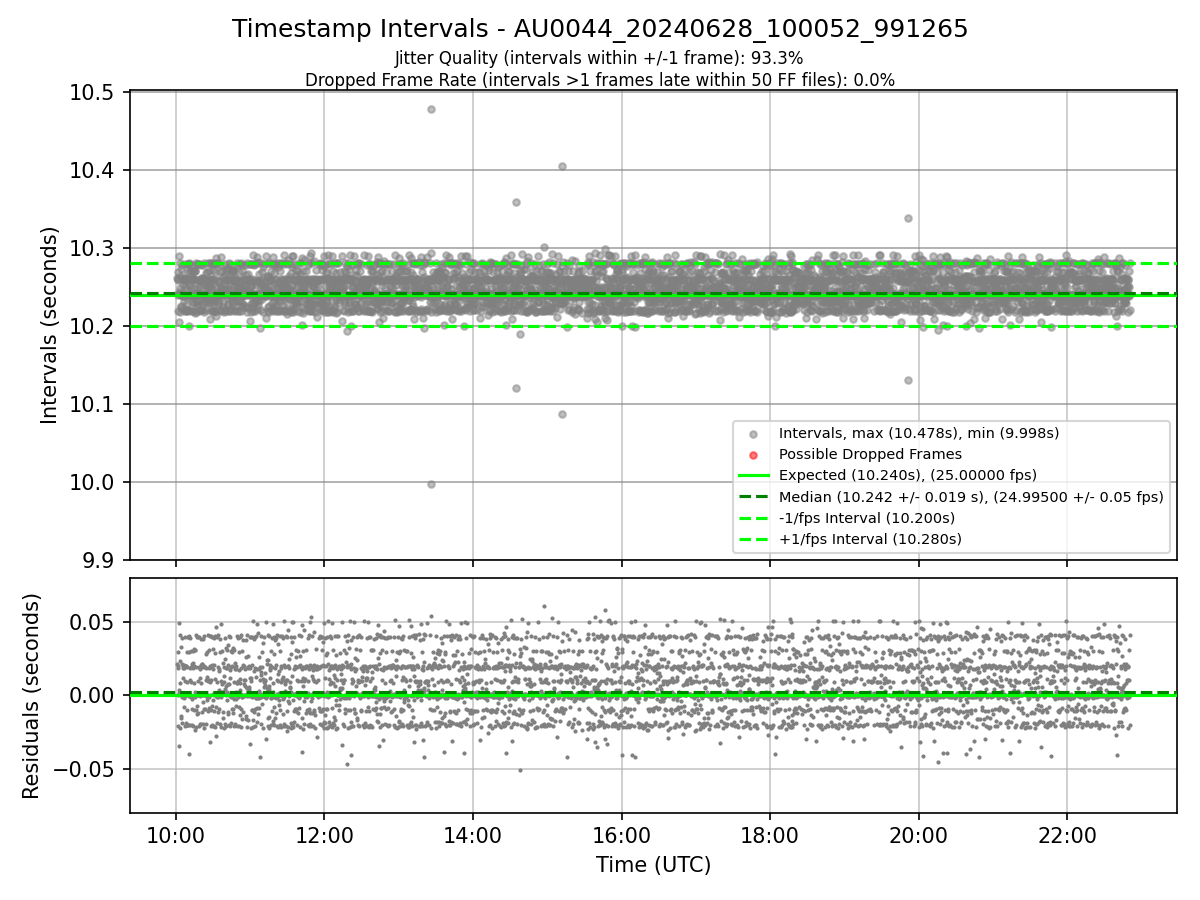The width and height of the screenshot is (1200, 900).
Task: Click the '10:00' x-axis tick label
Action: pyautogui.click(x=176, y=835)
